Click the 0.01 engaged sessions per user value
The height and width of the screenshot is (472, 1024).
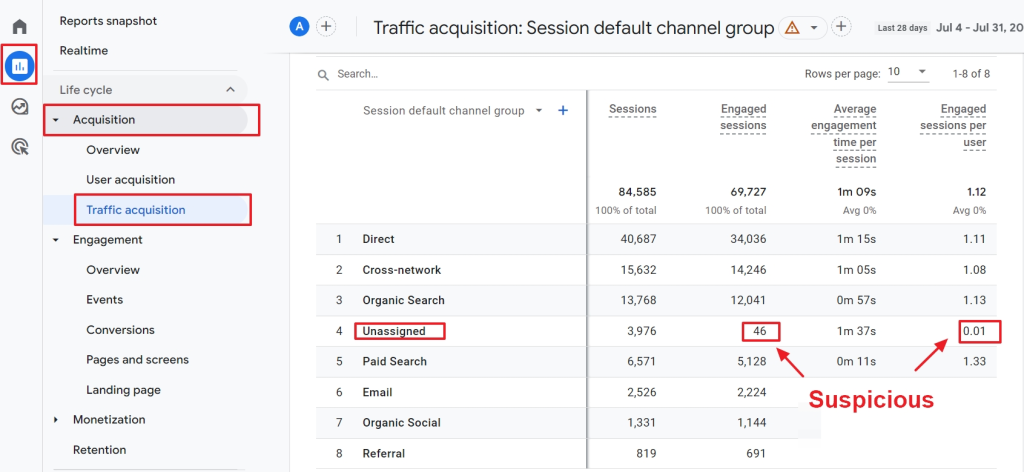(x=974, y=332)
